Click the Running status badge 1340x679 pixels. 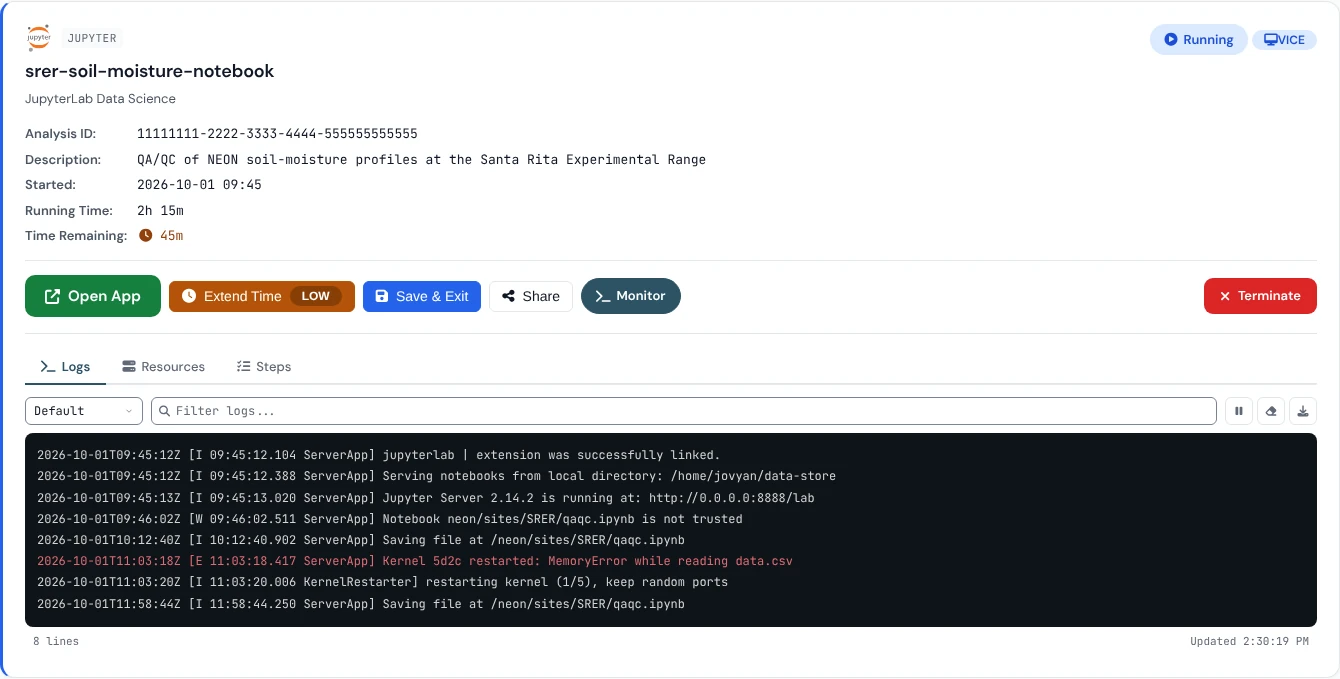click(x=1198, y=39)
